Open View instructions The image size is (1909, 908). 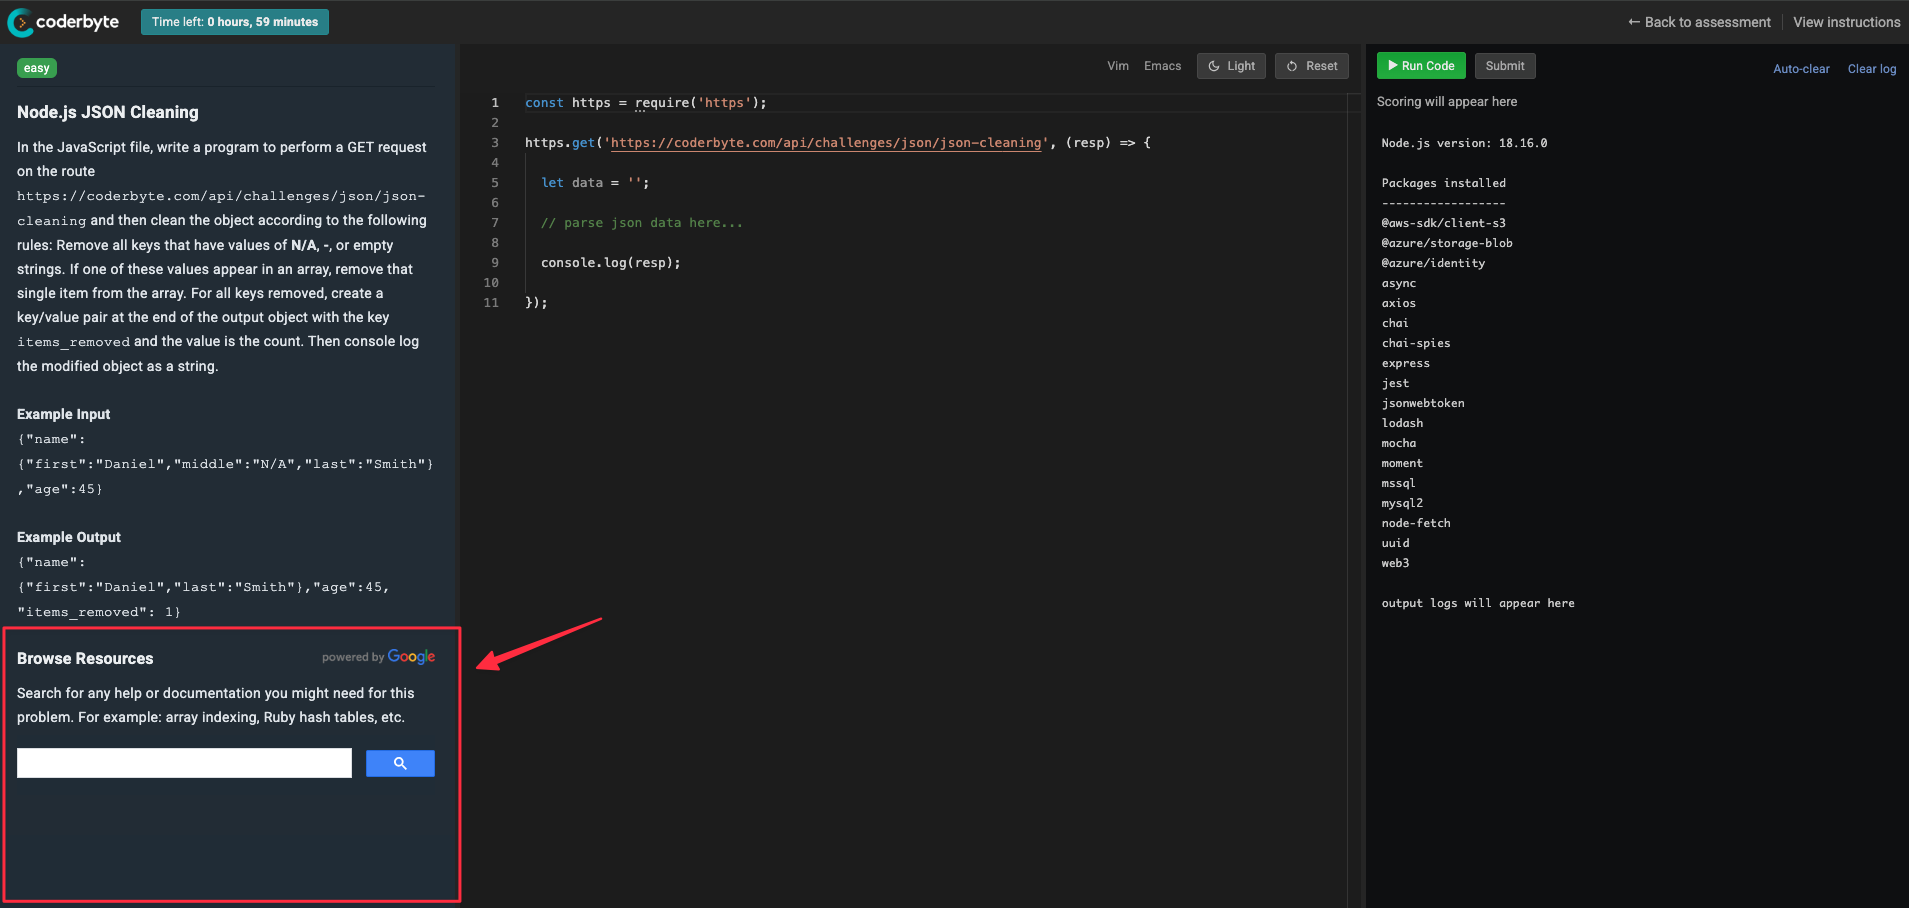click(1846, 22)
